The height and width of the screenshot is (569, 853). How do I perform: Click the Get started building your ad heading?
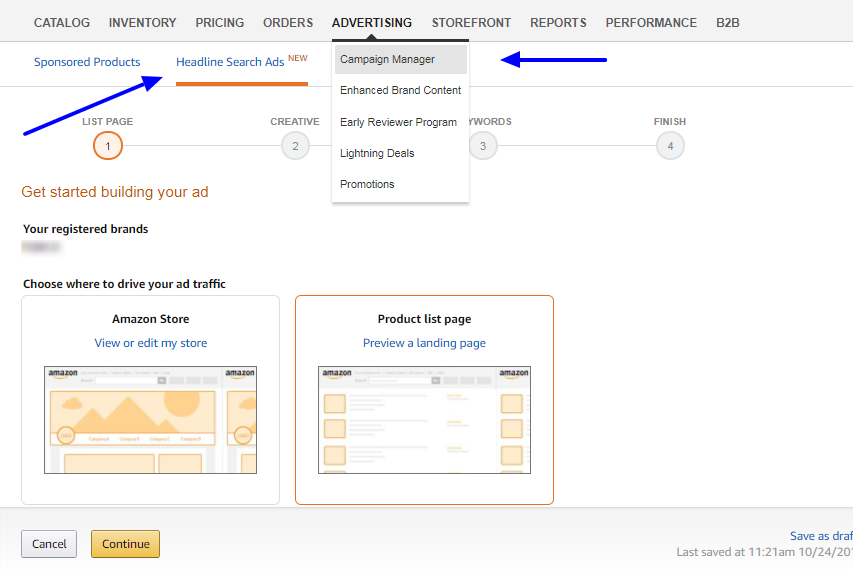pyautogui.click(x=115, y=192)
